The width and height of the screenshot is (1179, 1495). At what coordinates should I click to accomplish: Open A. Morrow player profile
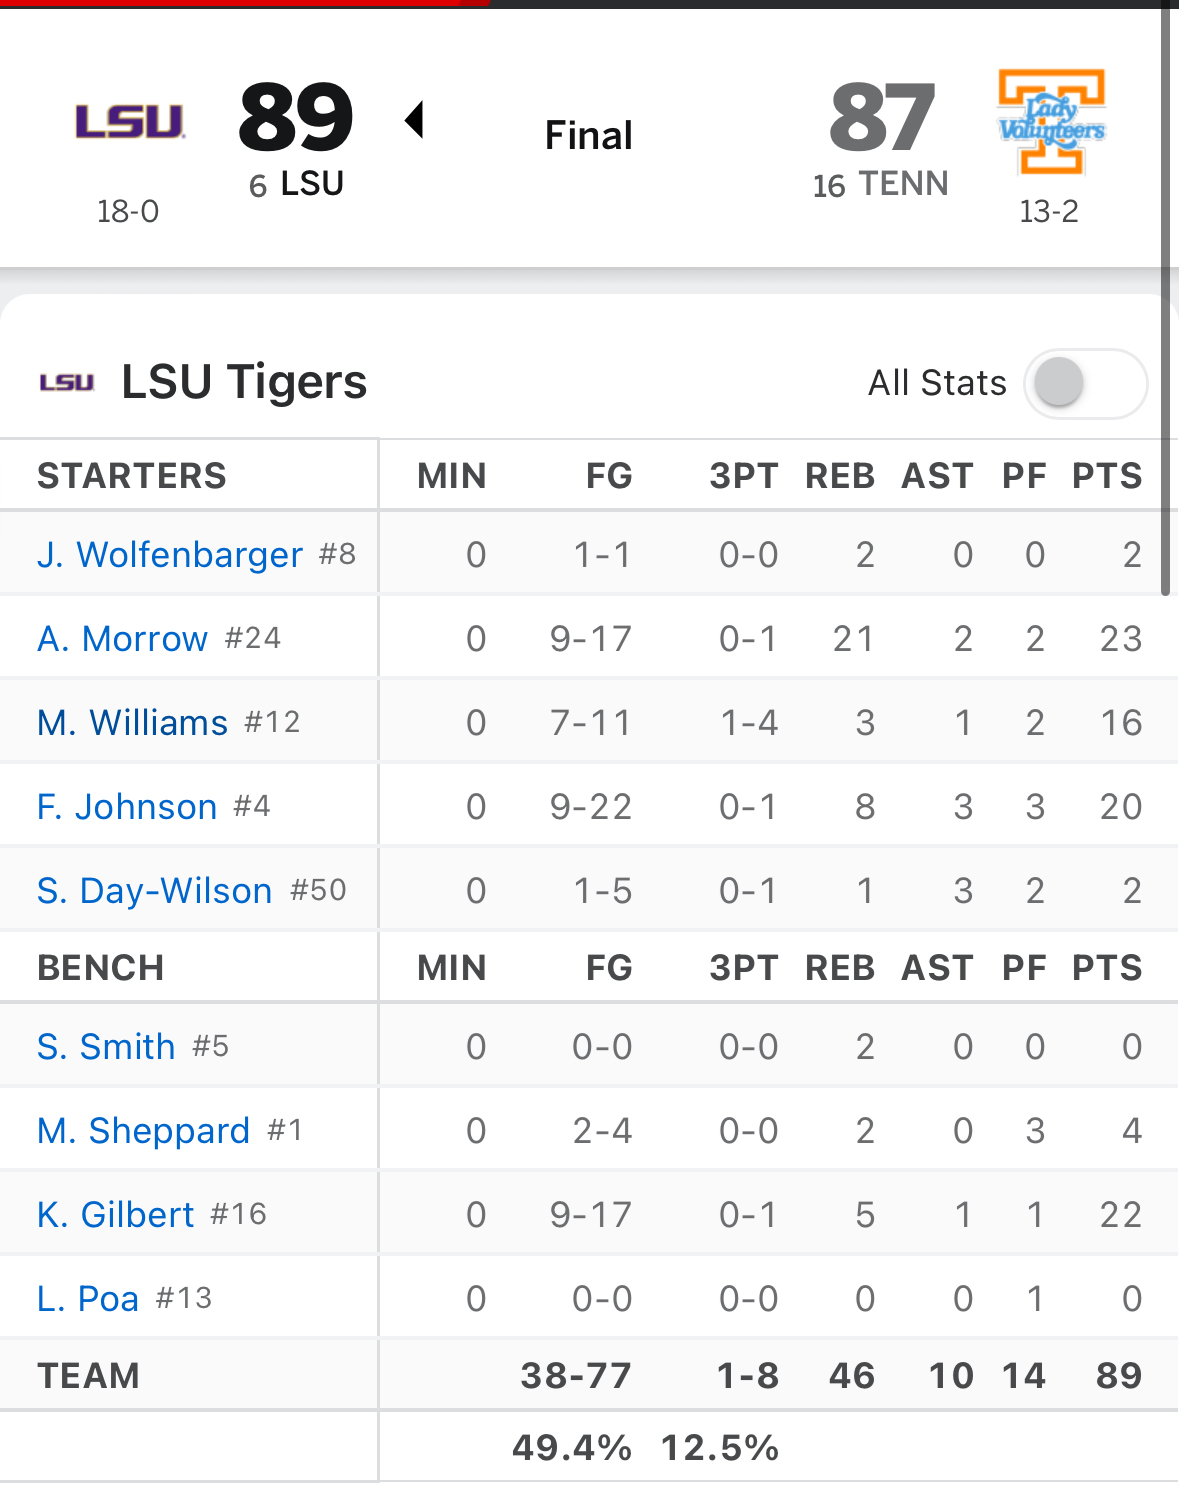point(122,639)
